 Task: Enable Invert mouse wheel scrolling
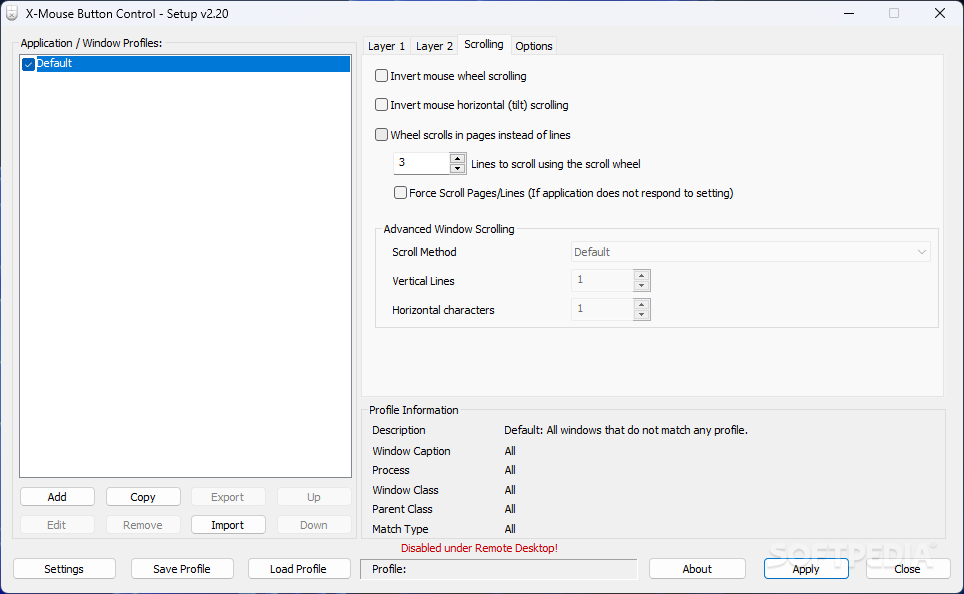point(381,76)
